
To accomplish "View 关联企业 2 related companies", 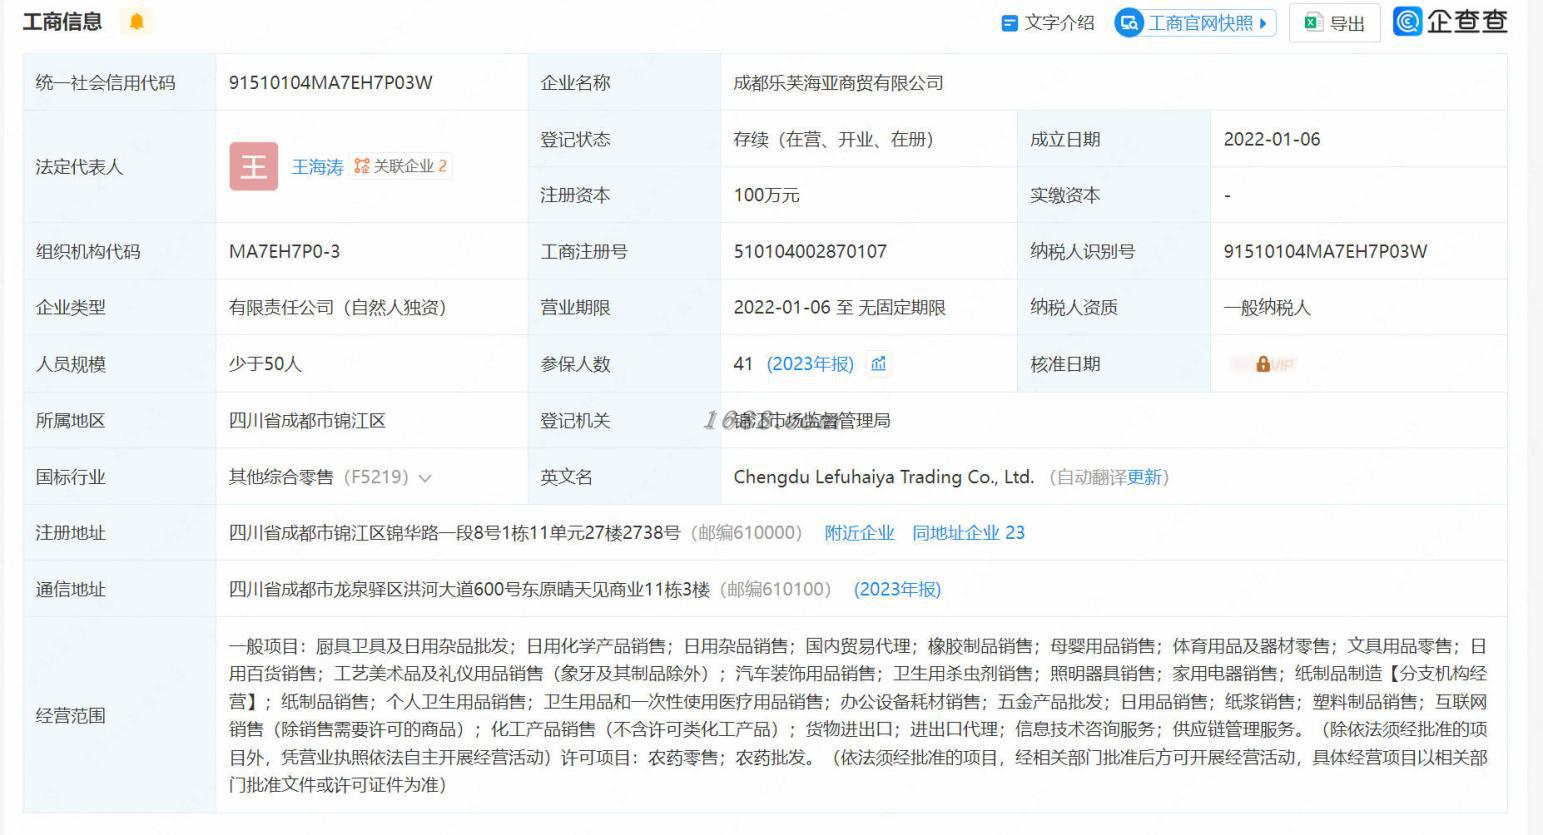I will (x=400, y=166).
